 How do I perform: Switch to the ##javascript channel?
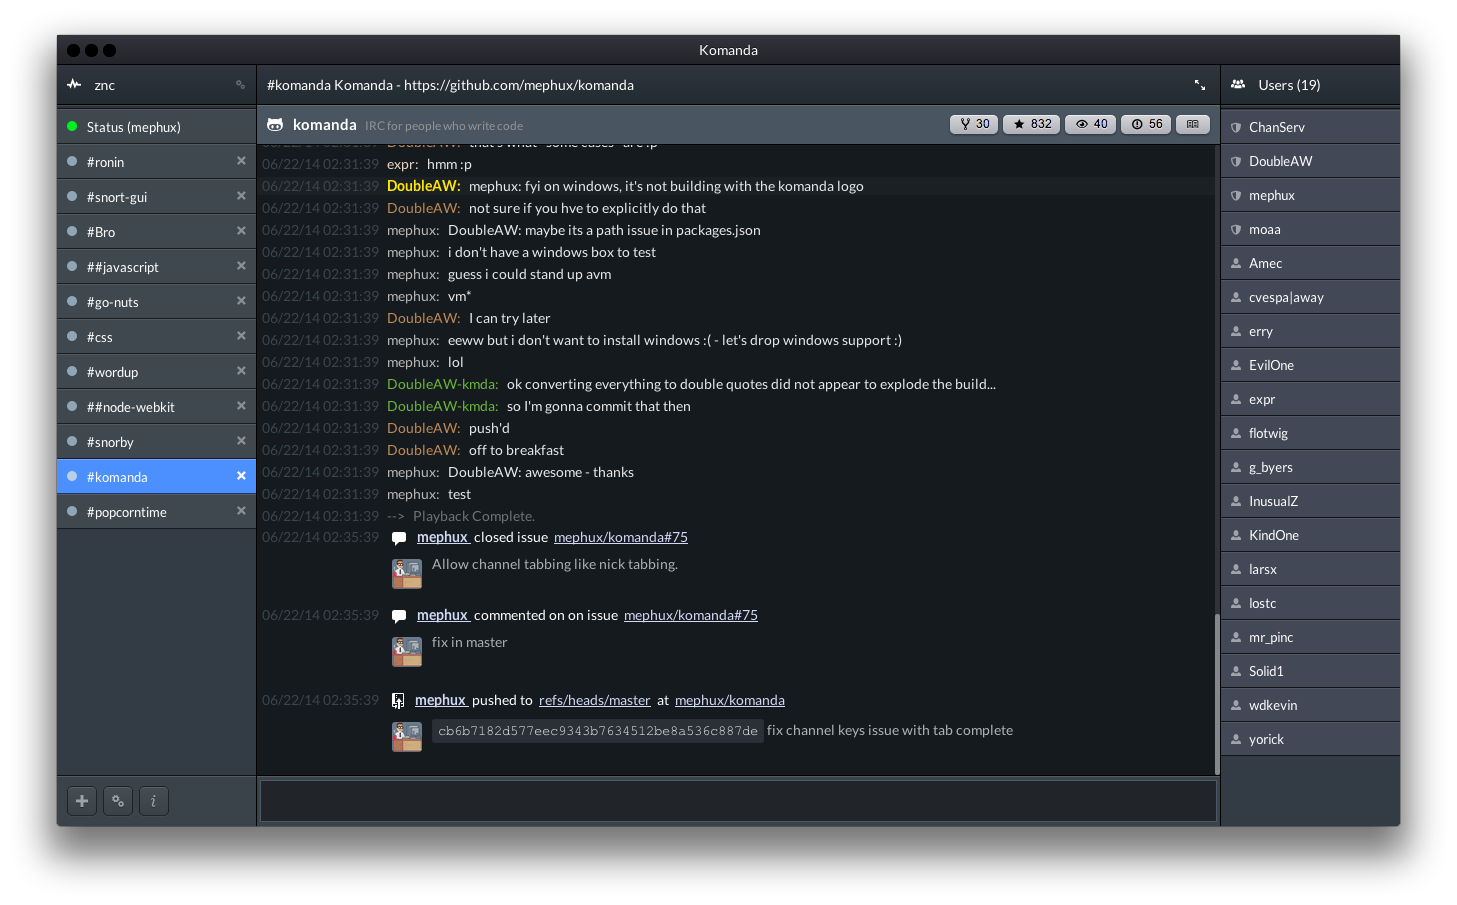pyautogui.click(x=156, y=267)
